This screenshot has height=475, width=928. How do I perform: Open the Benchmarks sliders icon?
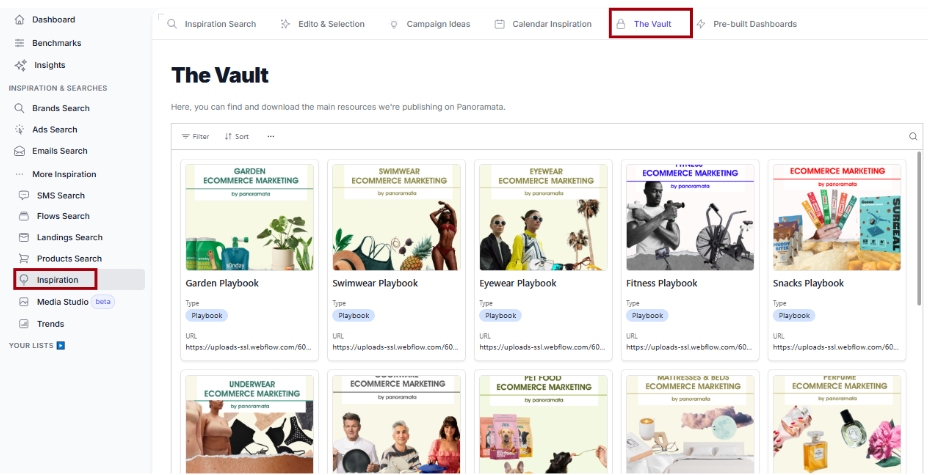click(x=20, y=43)
